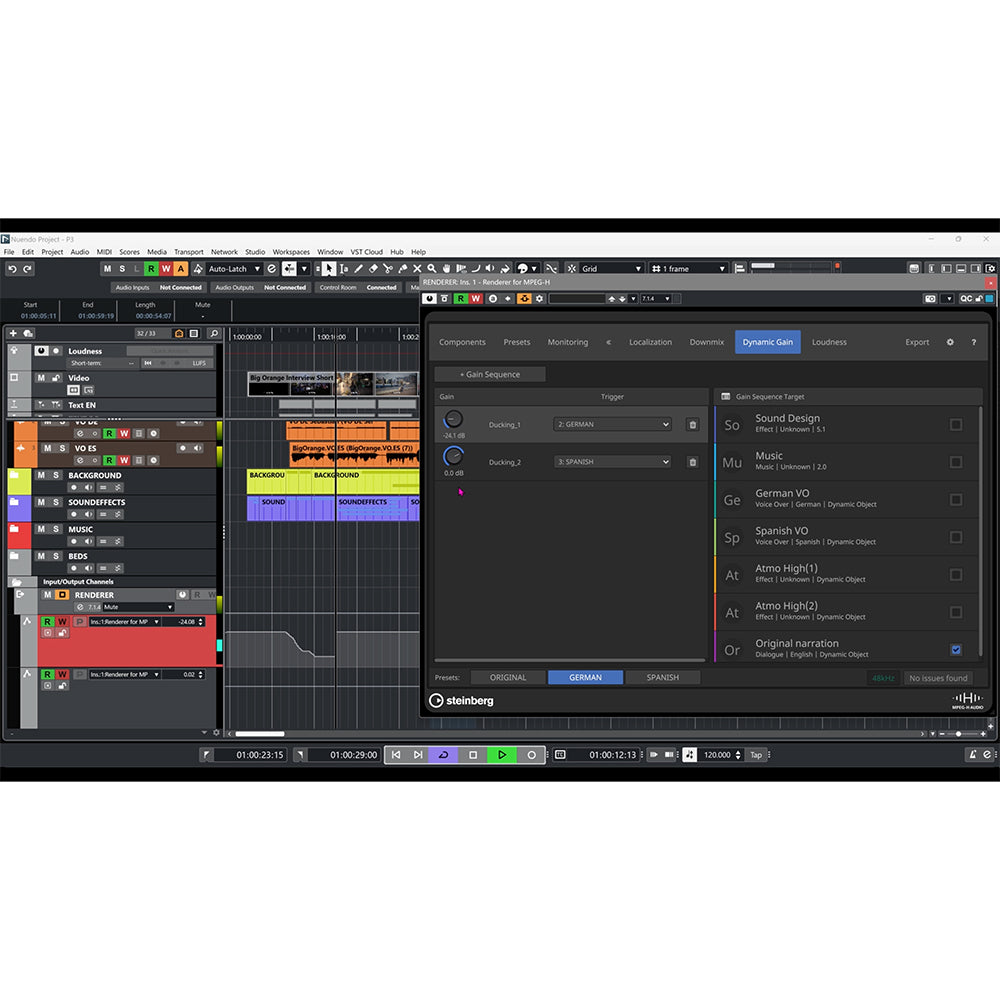Collapse the Input/Output Channels folder
This screenshot has width=1000, height=1000.
pos(17,582)
